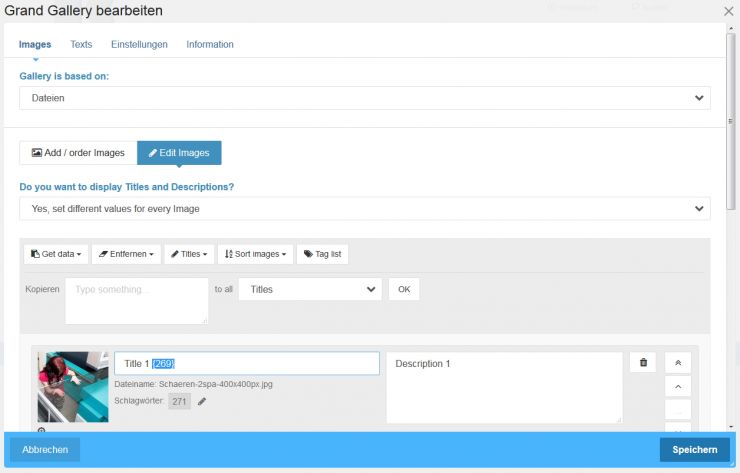
Task: Click the trash icon to delete image
Action: coord(643,363)
